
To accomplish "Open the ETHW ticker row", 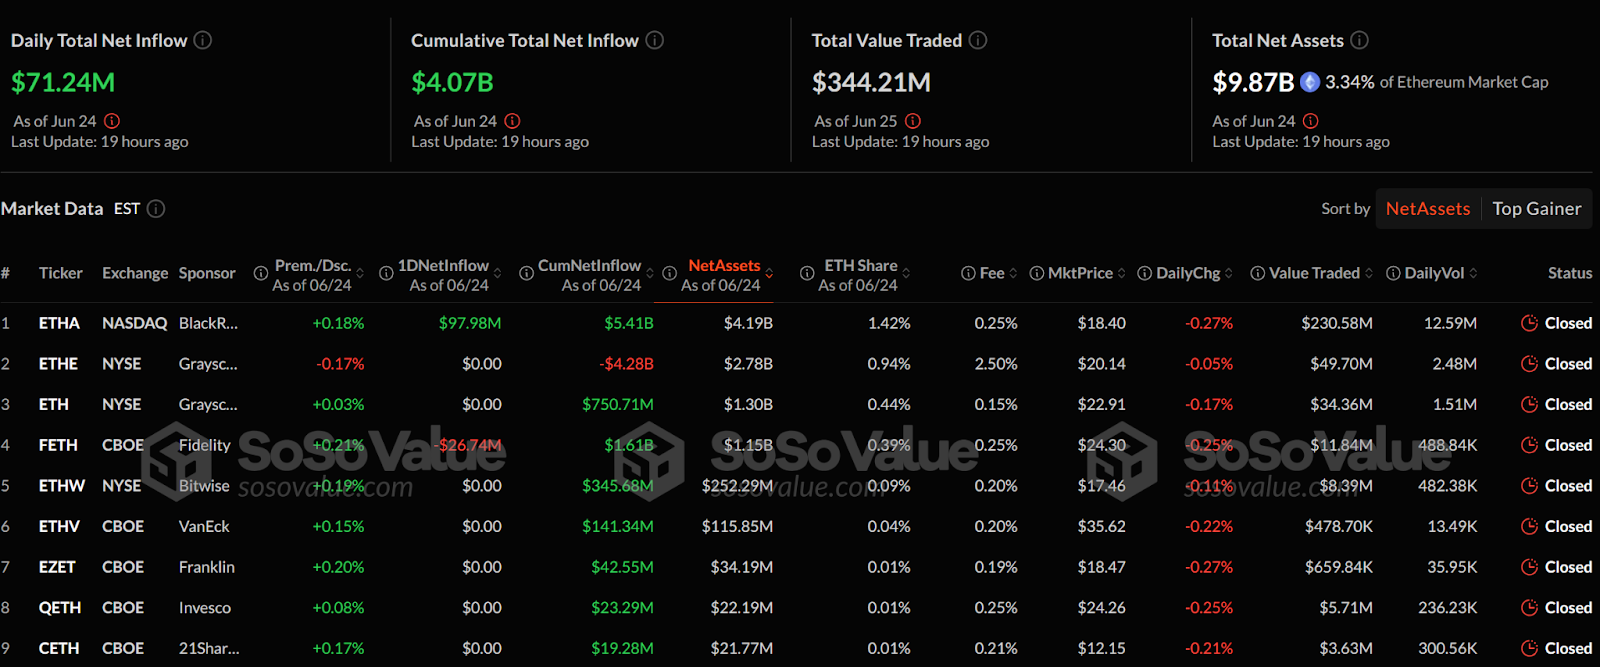I will pos(62,486).
